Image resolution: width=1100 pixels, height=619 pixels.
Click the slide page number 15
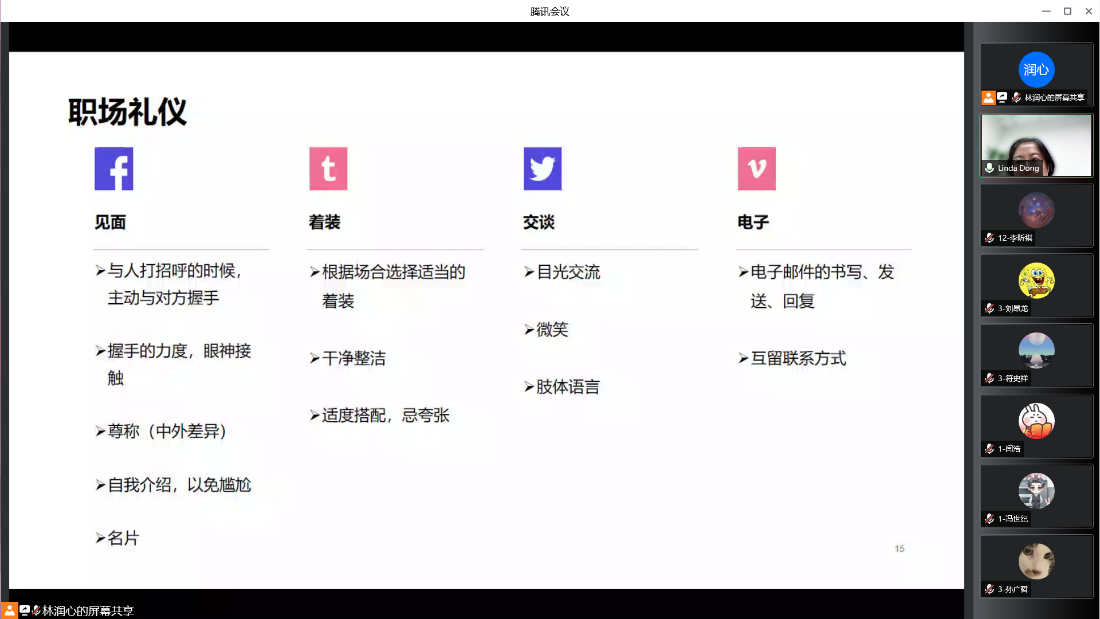(x=899, y=549)
